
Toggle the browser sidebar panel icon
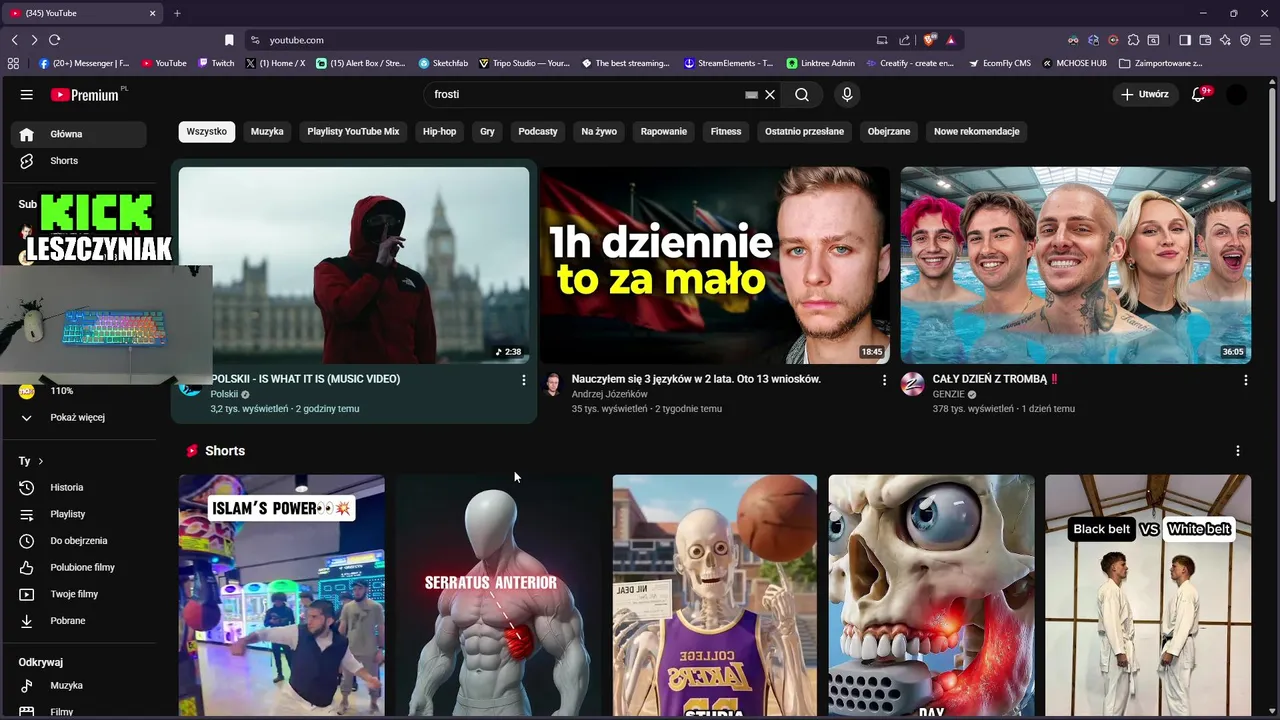[1185, 40]
